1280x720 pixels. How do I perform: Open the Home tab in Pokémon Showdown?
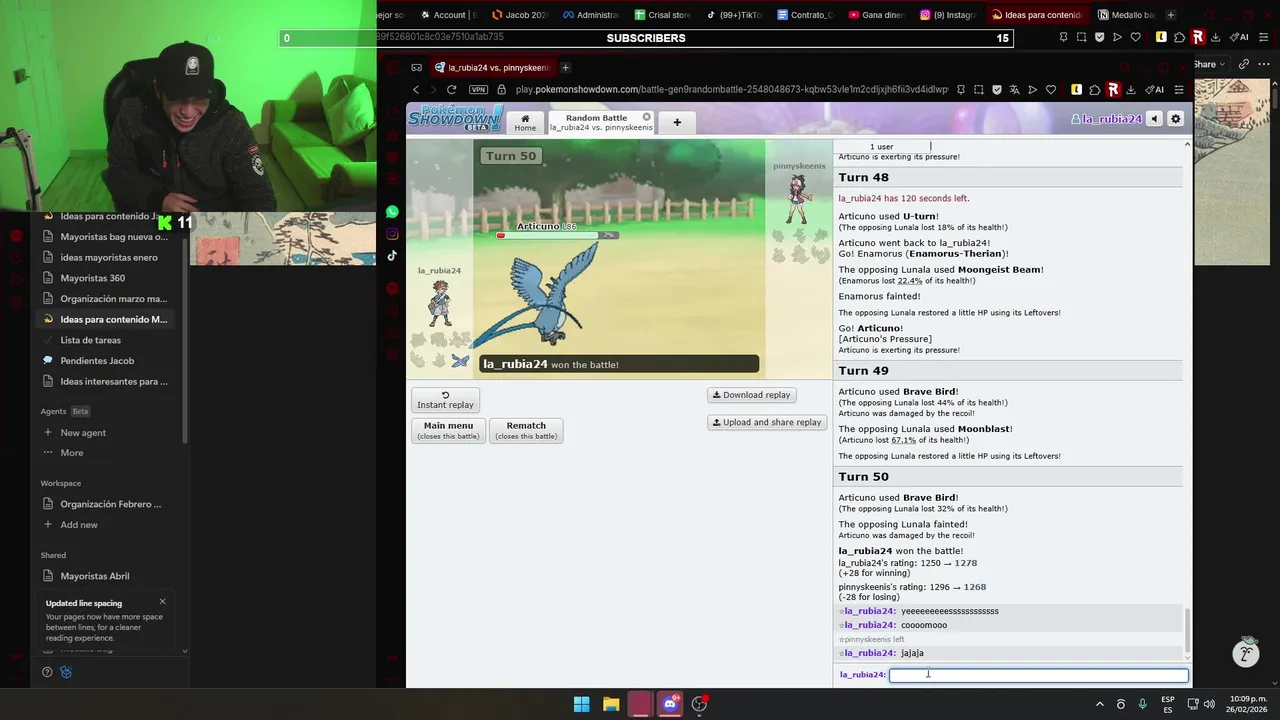click(525, 122)
